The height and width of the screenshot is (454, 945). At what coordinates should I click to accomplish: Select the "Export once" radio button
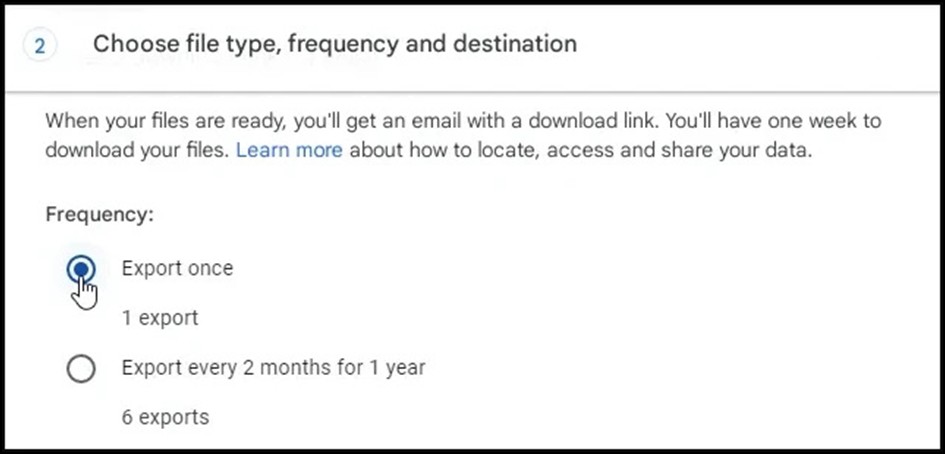click(81, 269)
